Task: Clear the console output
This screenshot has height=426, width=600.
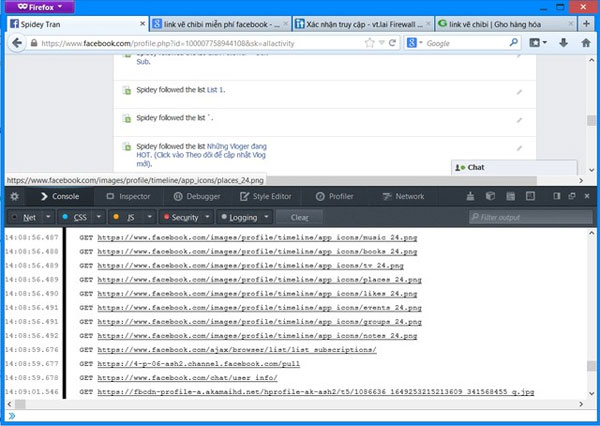Action: [x=299, y=217]
